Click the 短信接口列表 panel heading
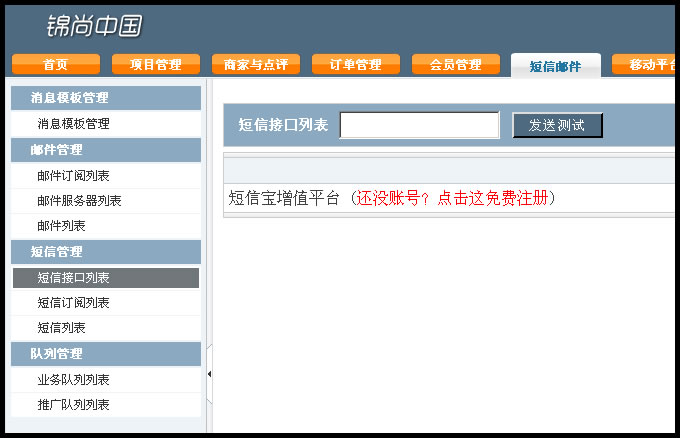Viewport: 680px width, 438px height. coord(283,125)
